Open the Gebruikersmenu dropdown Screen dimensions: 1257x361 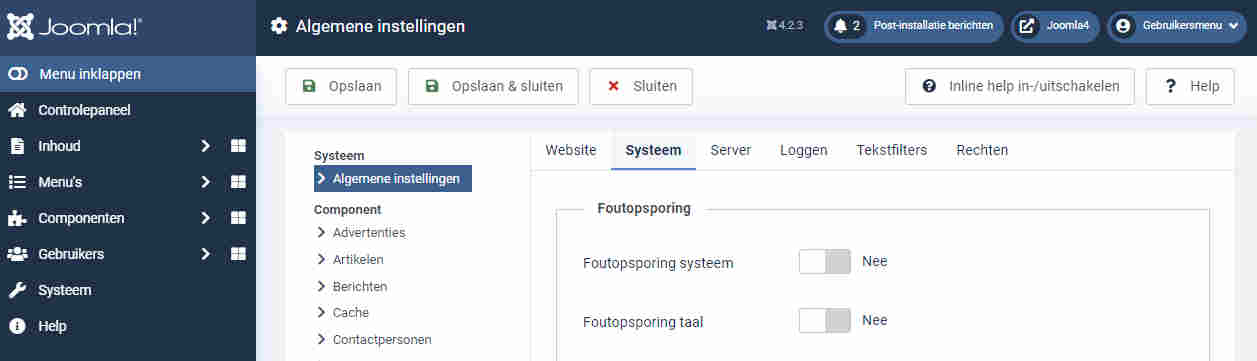(1177, 27)
